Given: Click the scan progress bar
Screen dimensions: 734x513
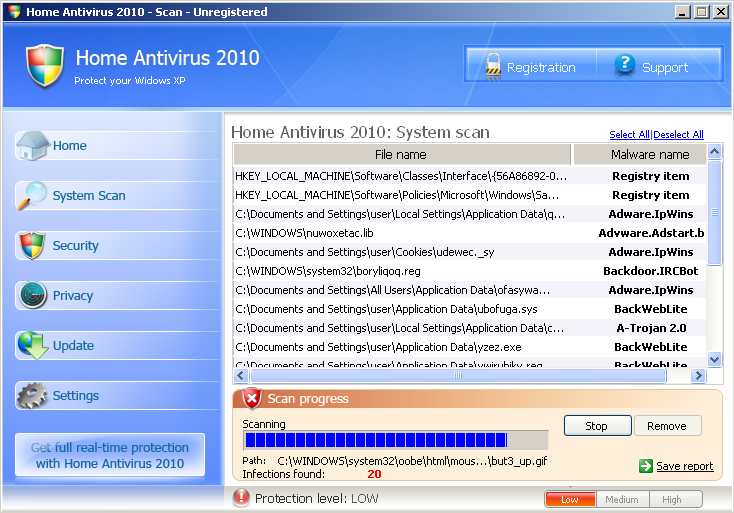Looking at the screenshot, I should click(x=396, y=440).
